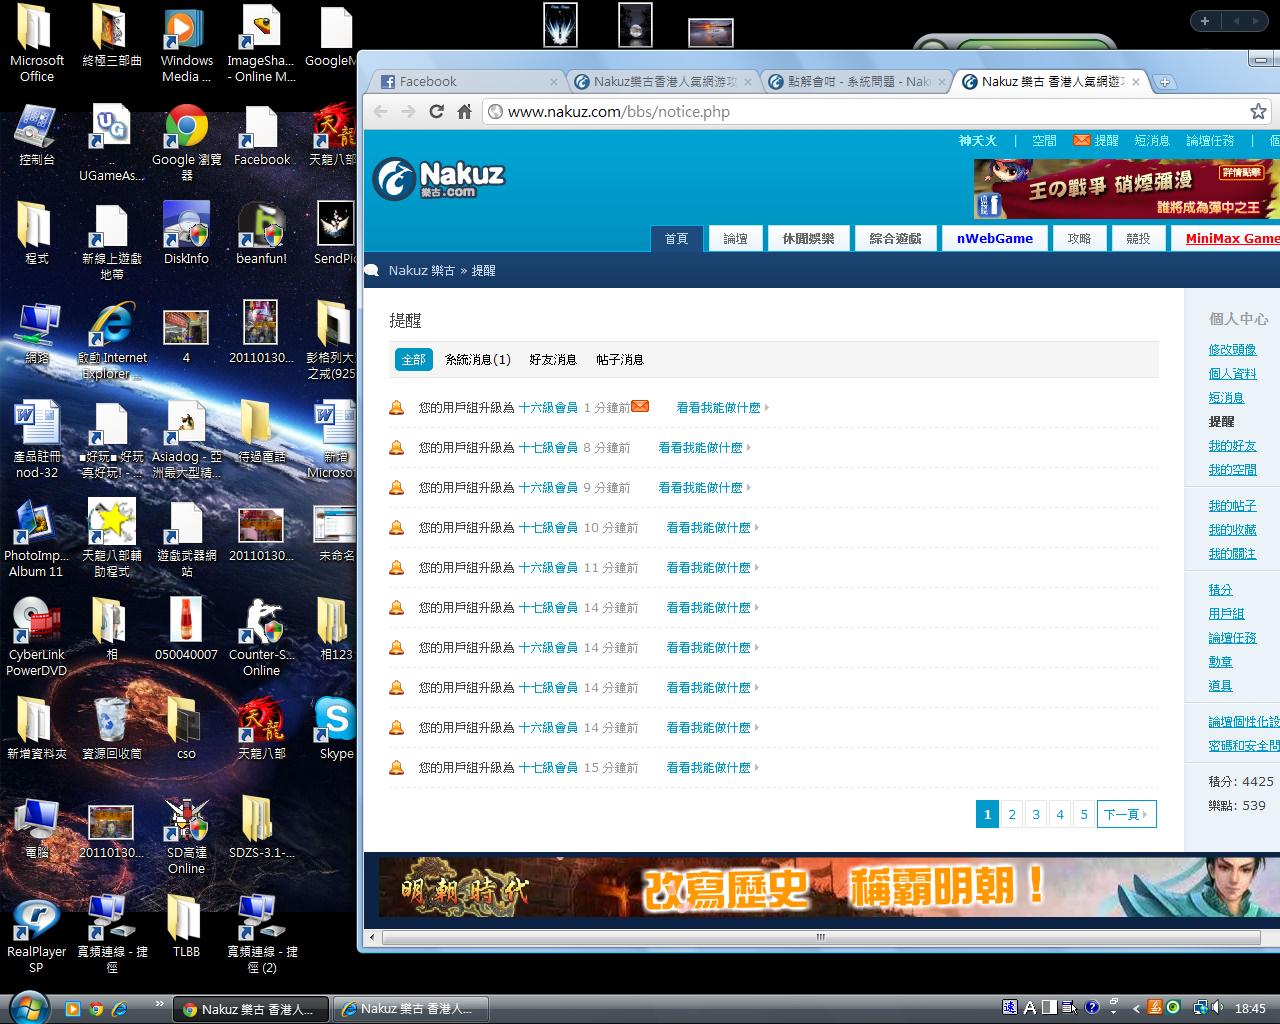Click the Nakuz site logo
This screenshot has width=1280, height=1024.
(439, 179)
